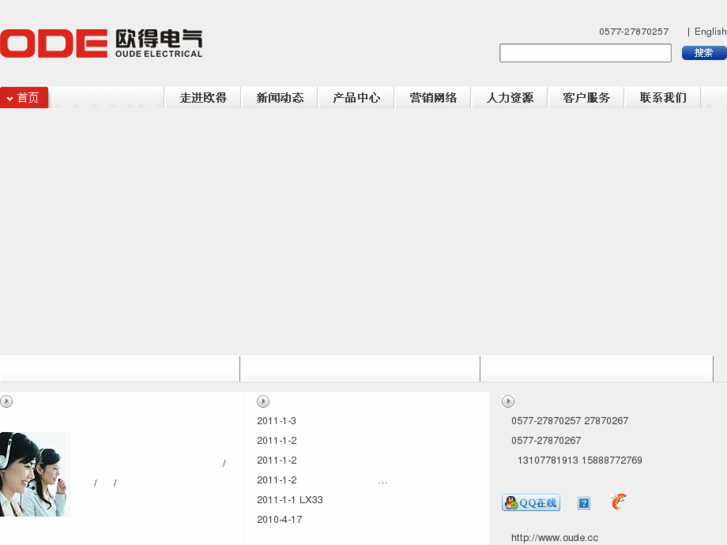The width and height of the screenshot is (727, 545).
Task: Click the phone line 0577-27870257 27870267
Action: coord(570,421)
